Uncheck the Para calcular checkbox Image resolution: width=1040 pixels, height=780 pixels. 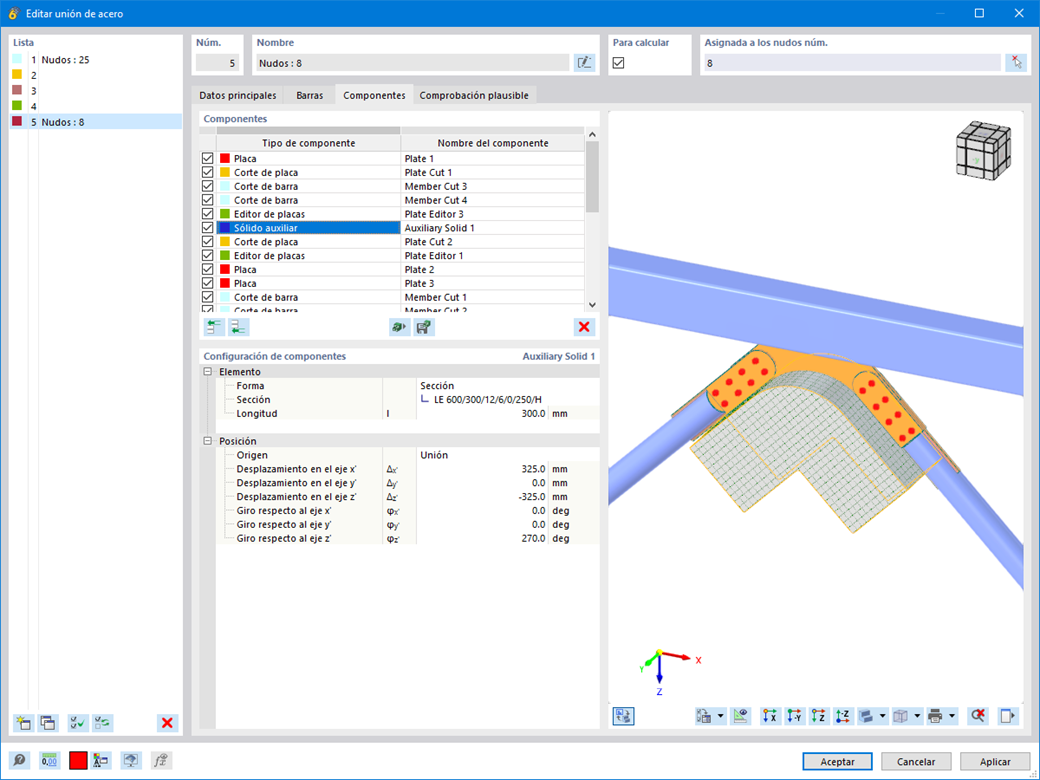click(x=618, y=63)
